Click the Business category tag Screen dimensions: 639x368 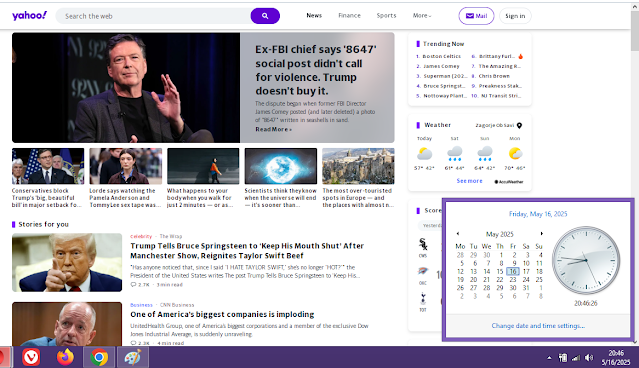pos(141,305)
